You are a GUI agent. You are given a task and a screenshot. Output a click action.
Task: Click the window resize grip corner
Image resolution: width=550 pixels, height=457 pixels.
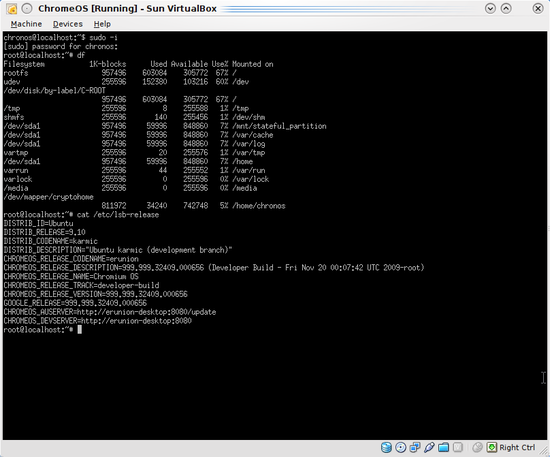click(x=544, y=451)
